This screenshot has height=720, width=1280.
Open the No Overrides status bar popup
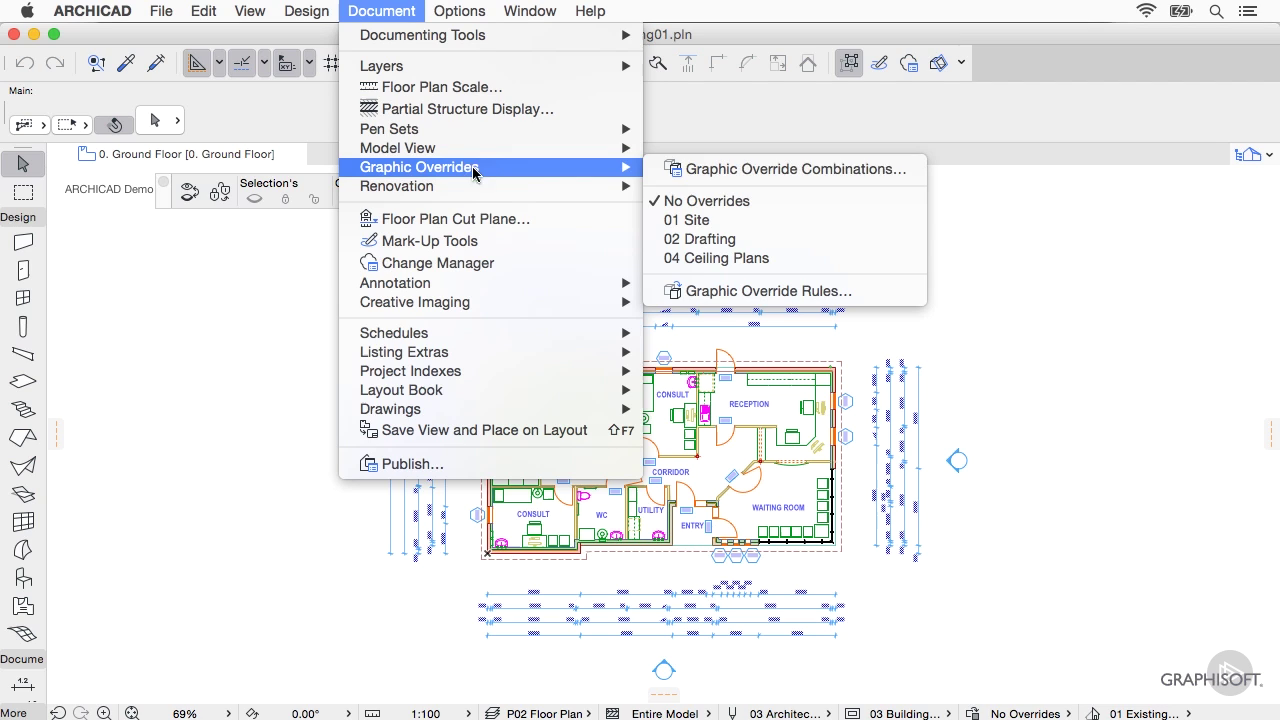(1025, 713)
